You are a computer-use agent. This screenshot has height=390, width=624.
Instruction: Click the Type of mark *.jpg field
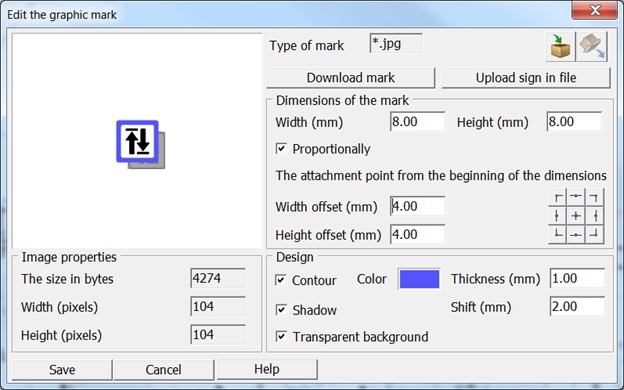396,43
